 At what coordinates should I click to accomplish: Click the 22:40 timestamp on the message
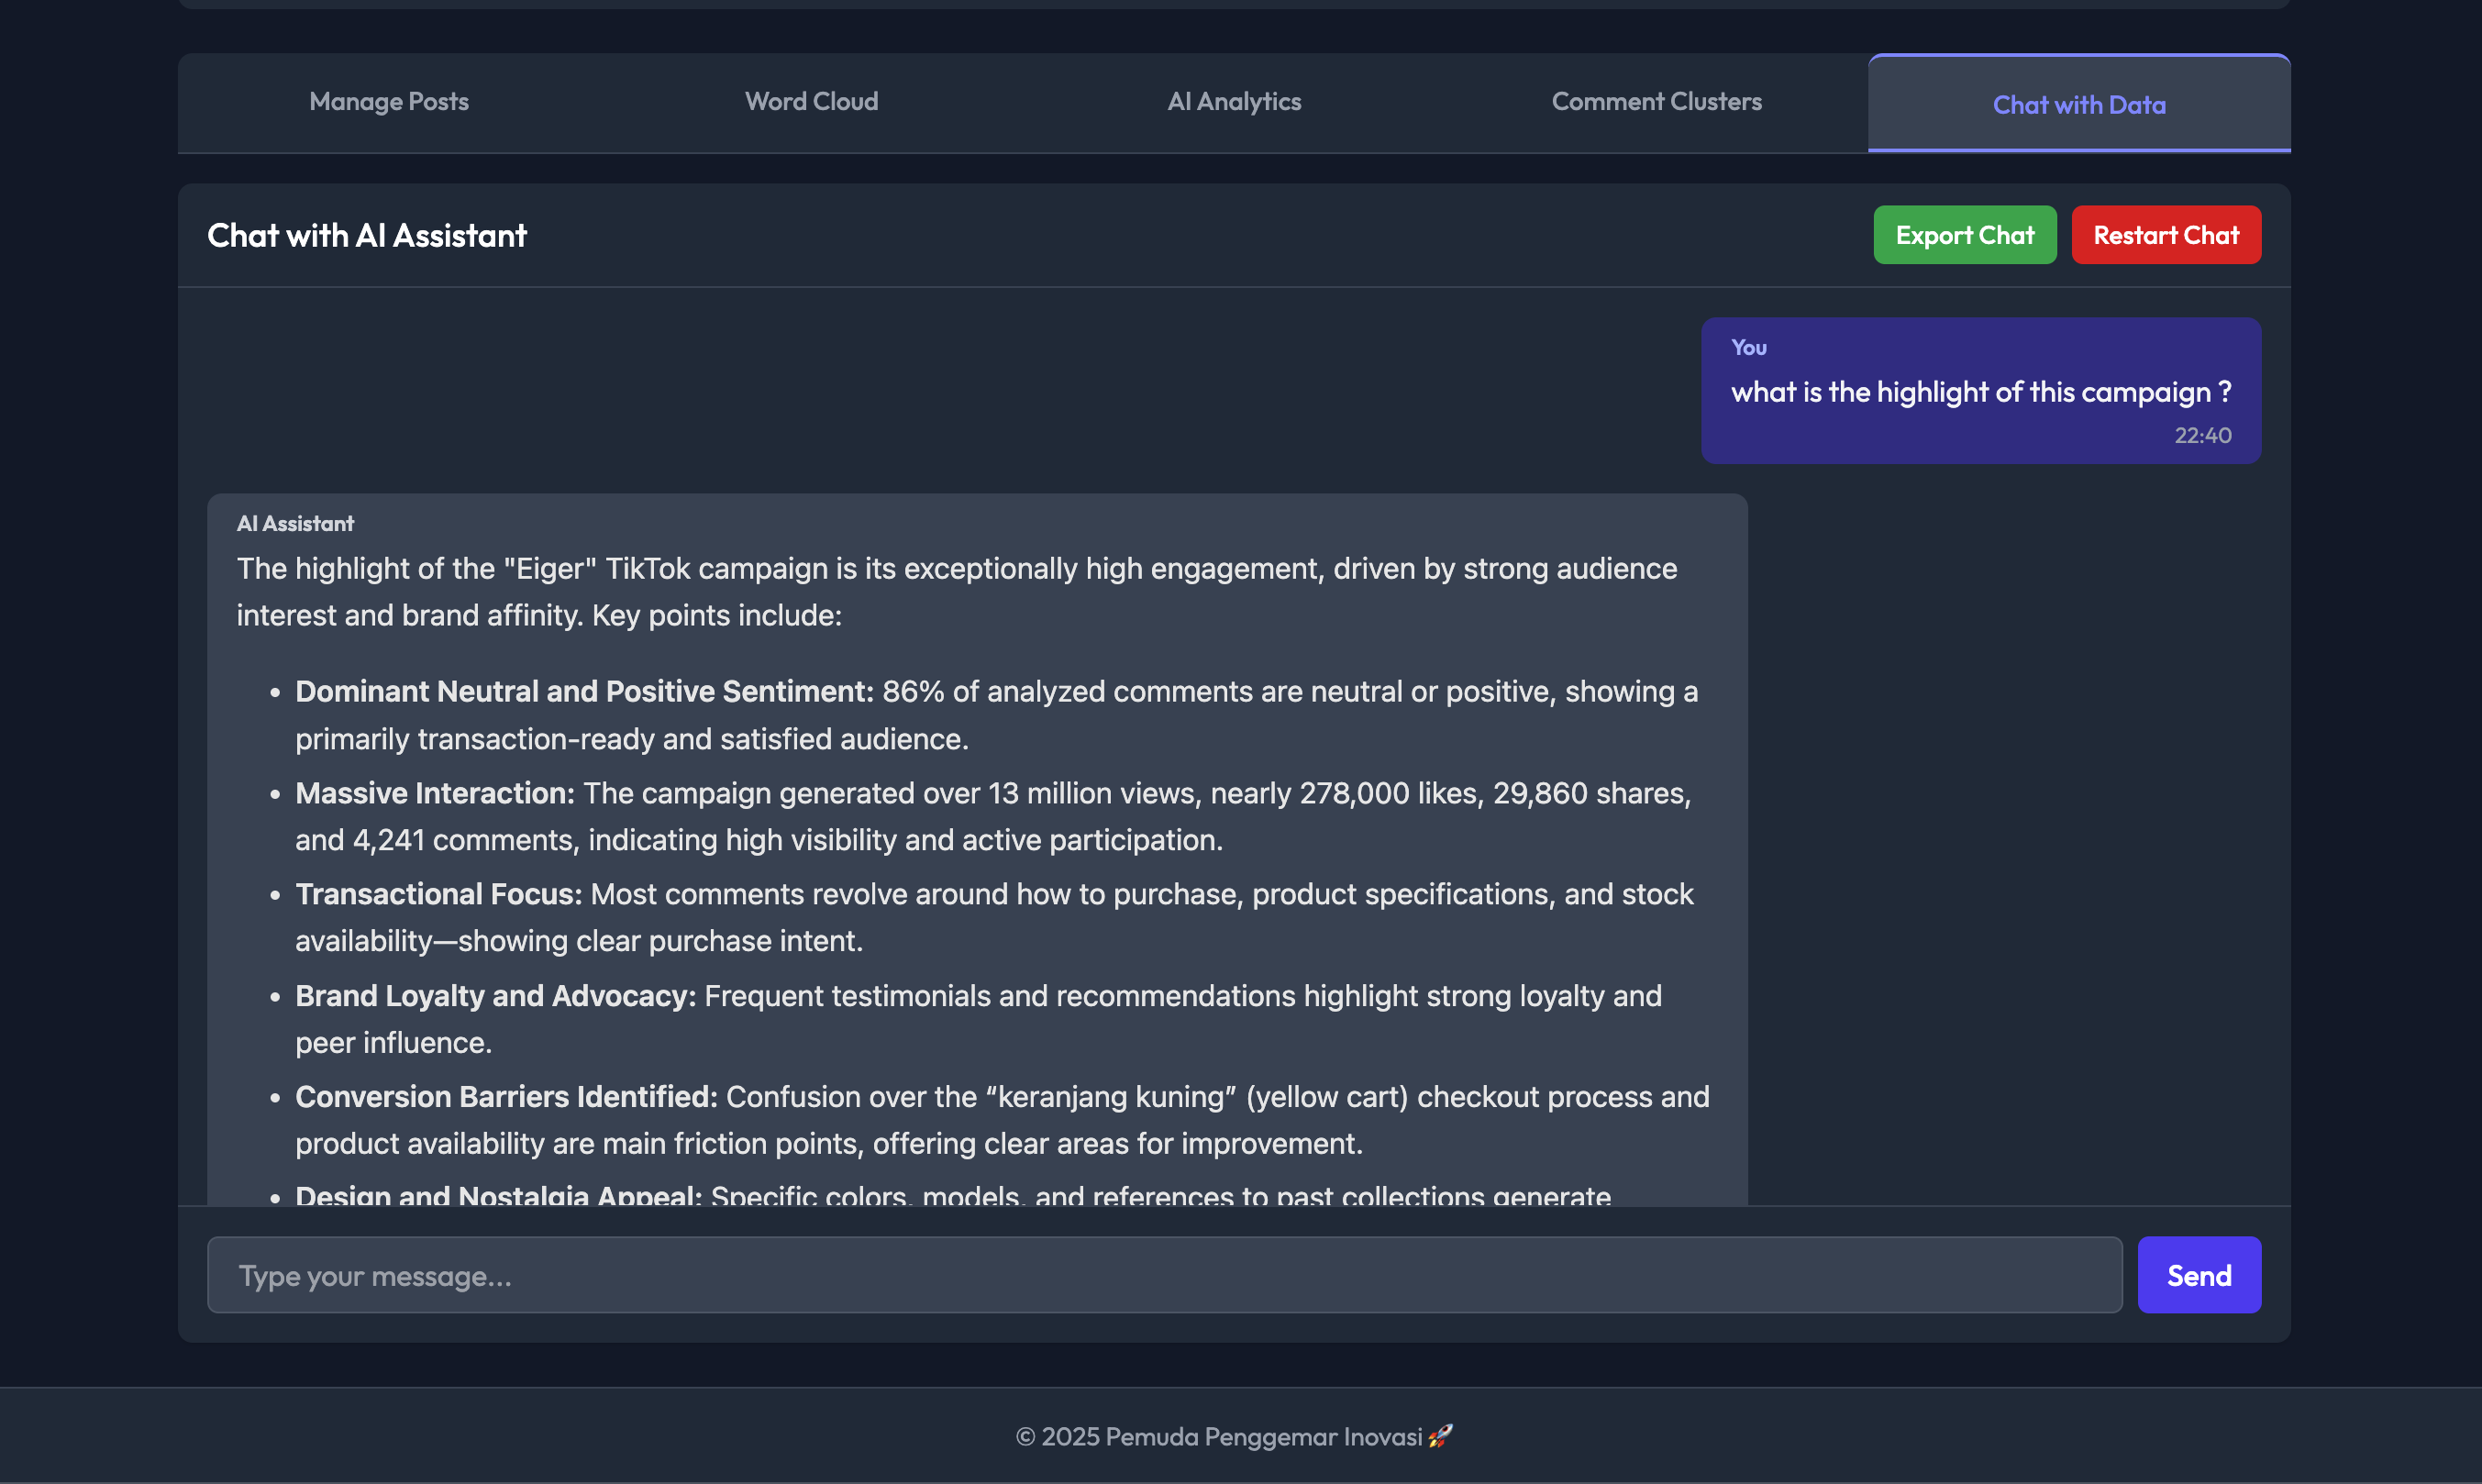2201,435
